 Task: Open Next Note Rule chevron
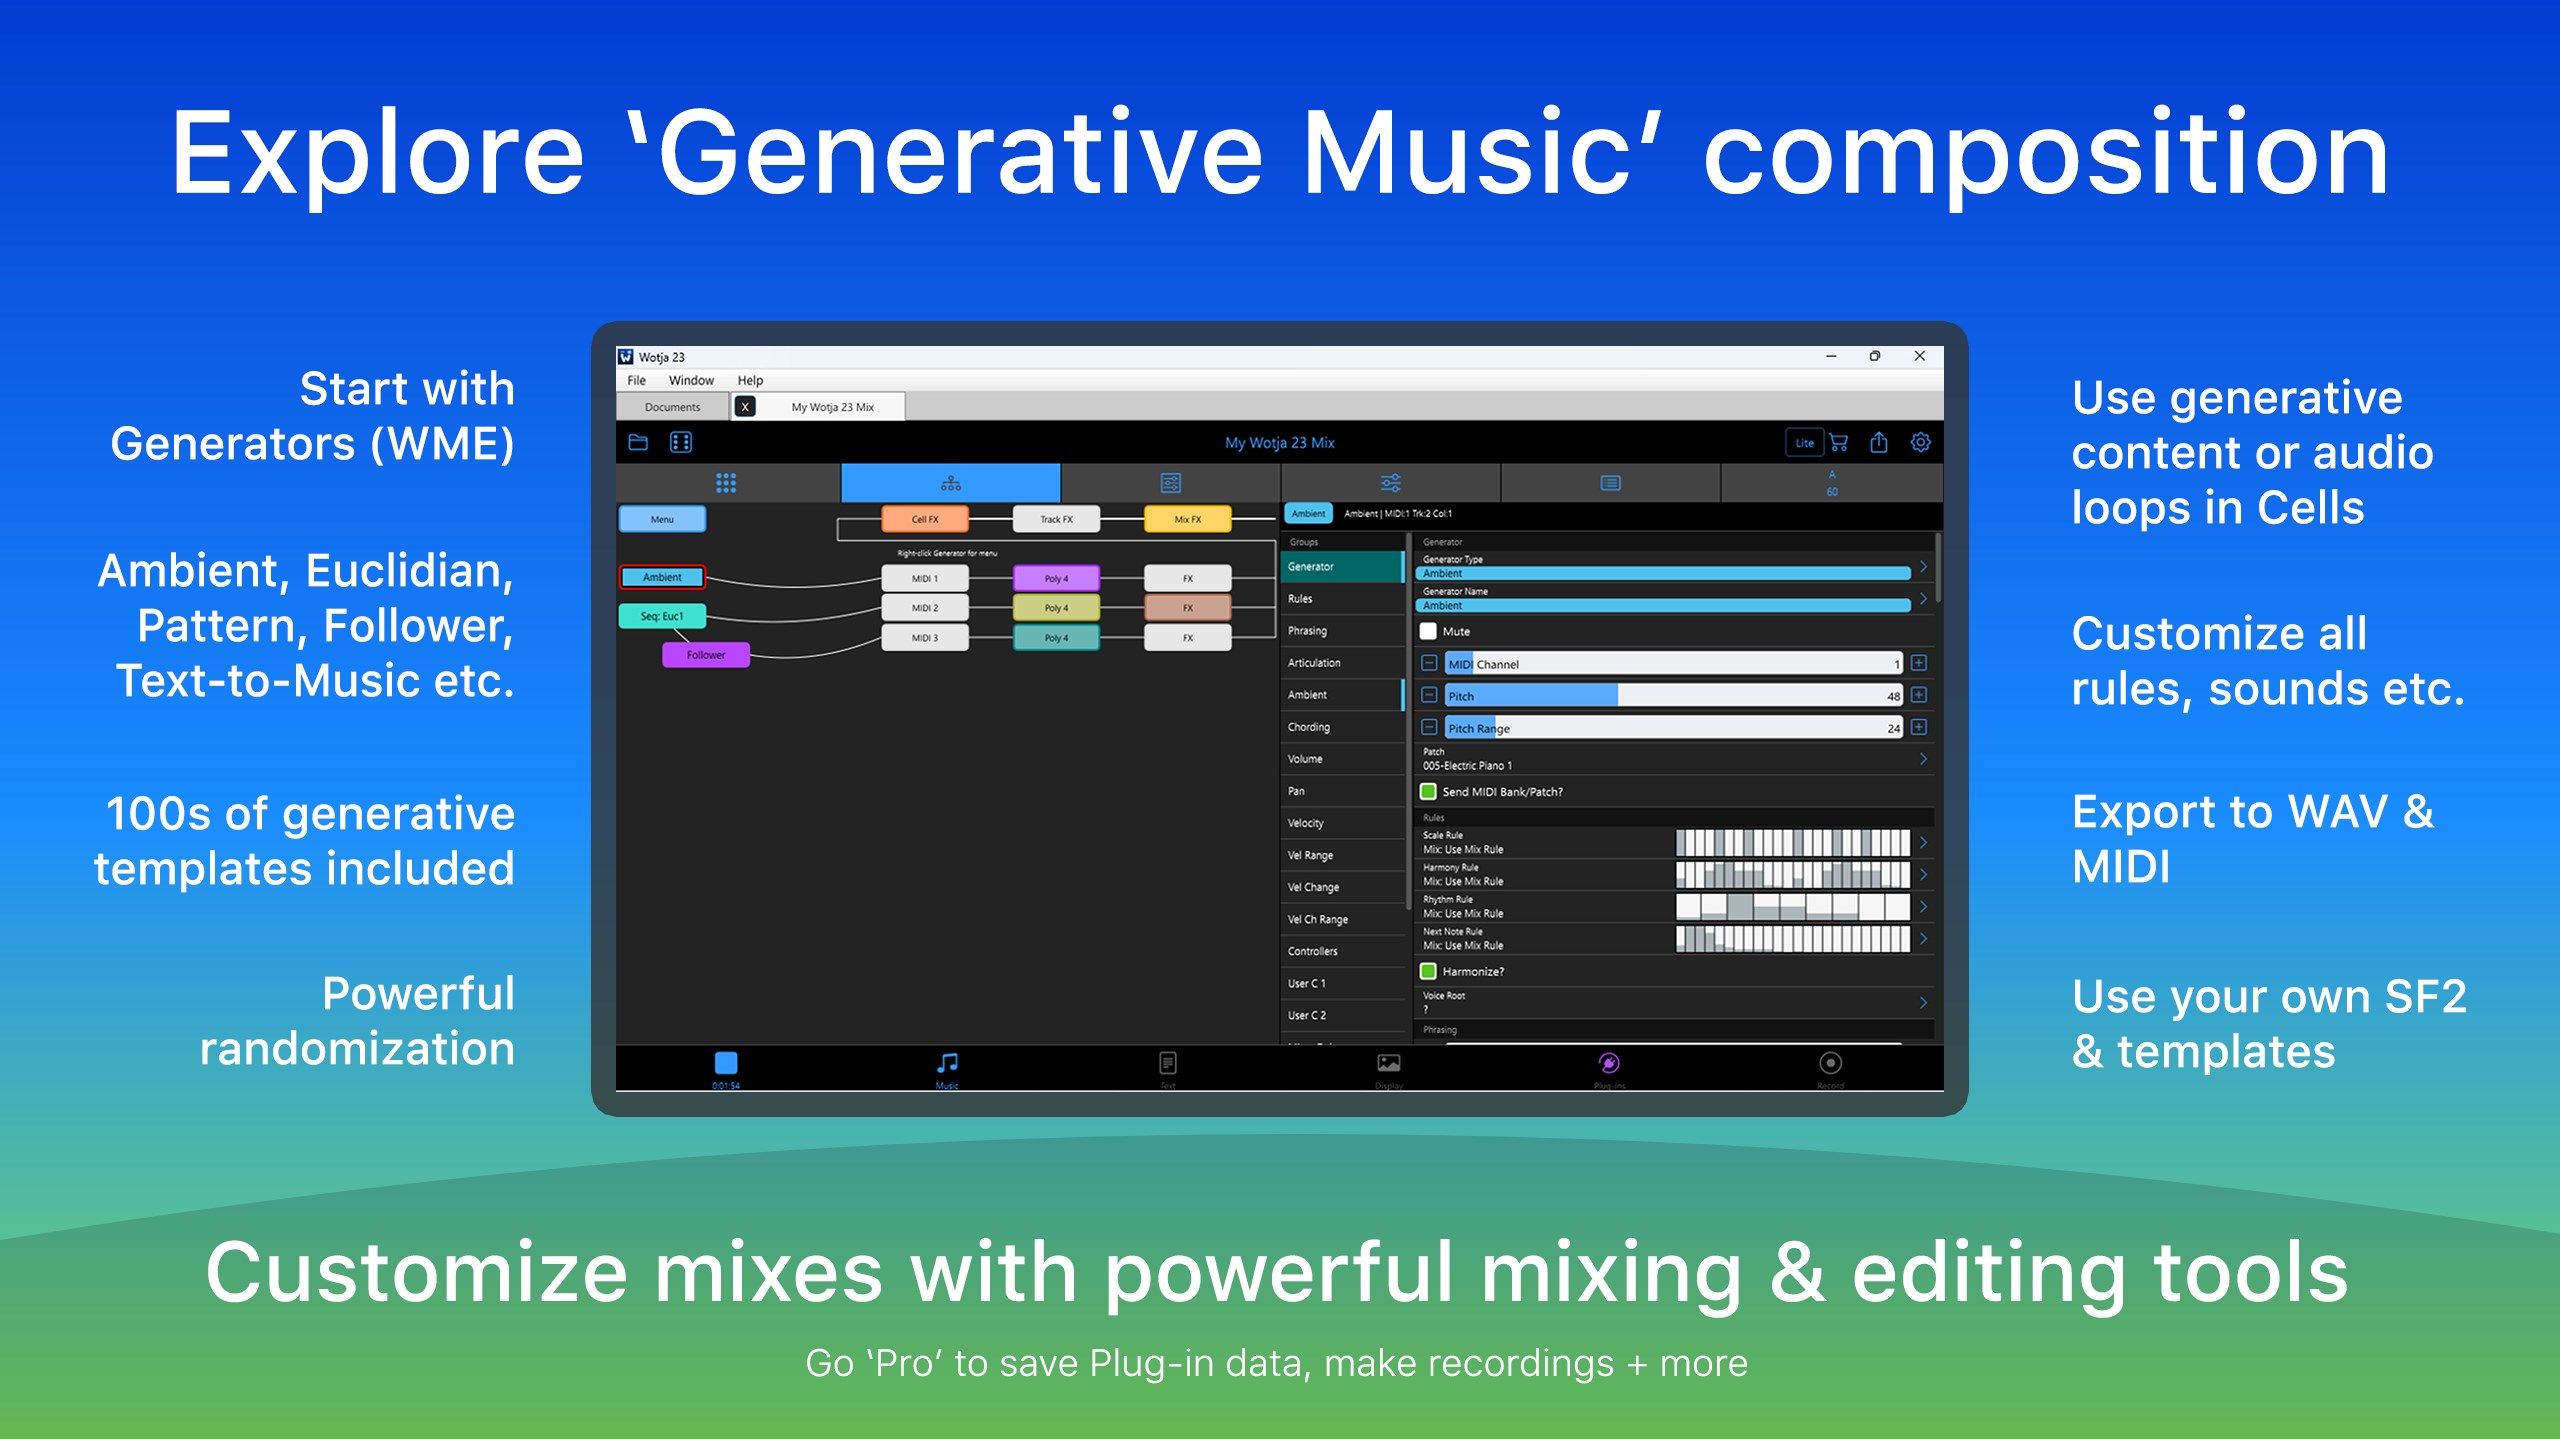point(1922,939)
